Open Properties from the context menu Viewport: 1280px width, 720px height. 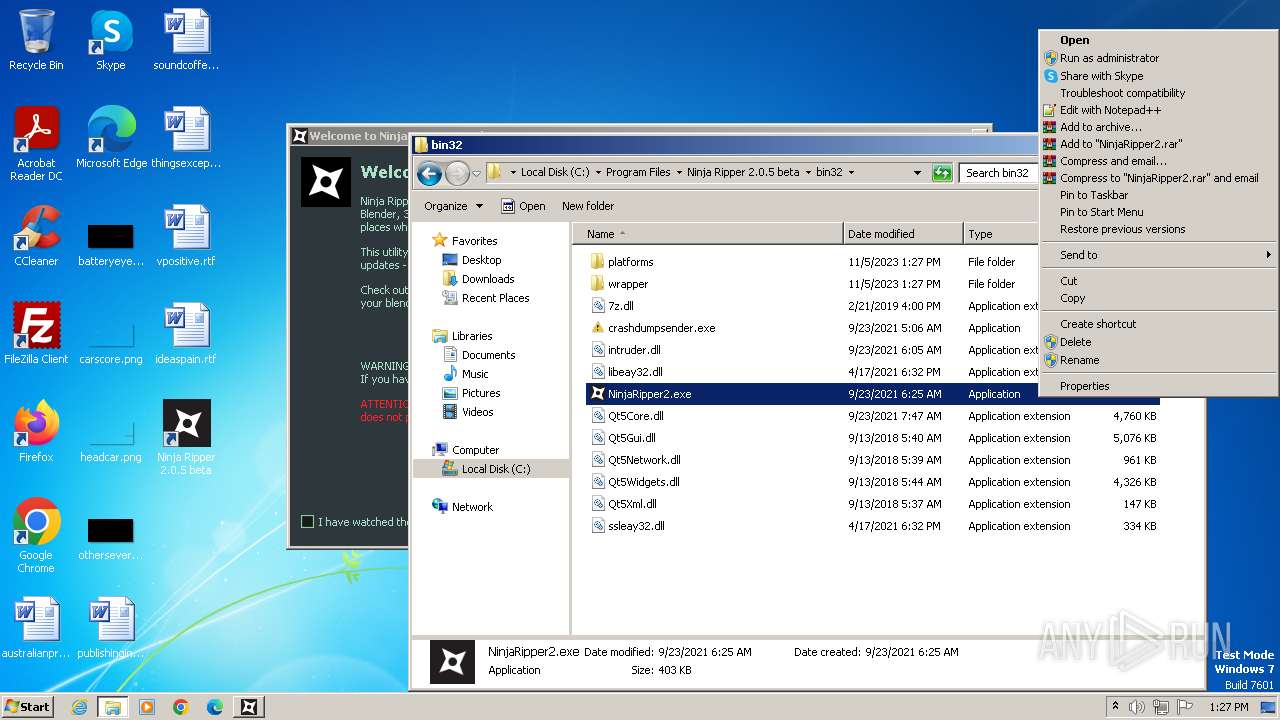1158,386
